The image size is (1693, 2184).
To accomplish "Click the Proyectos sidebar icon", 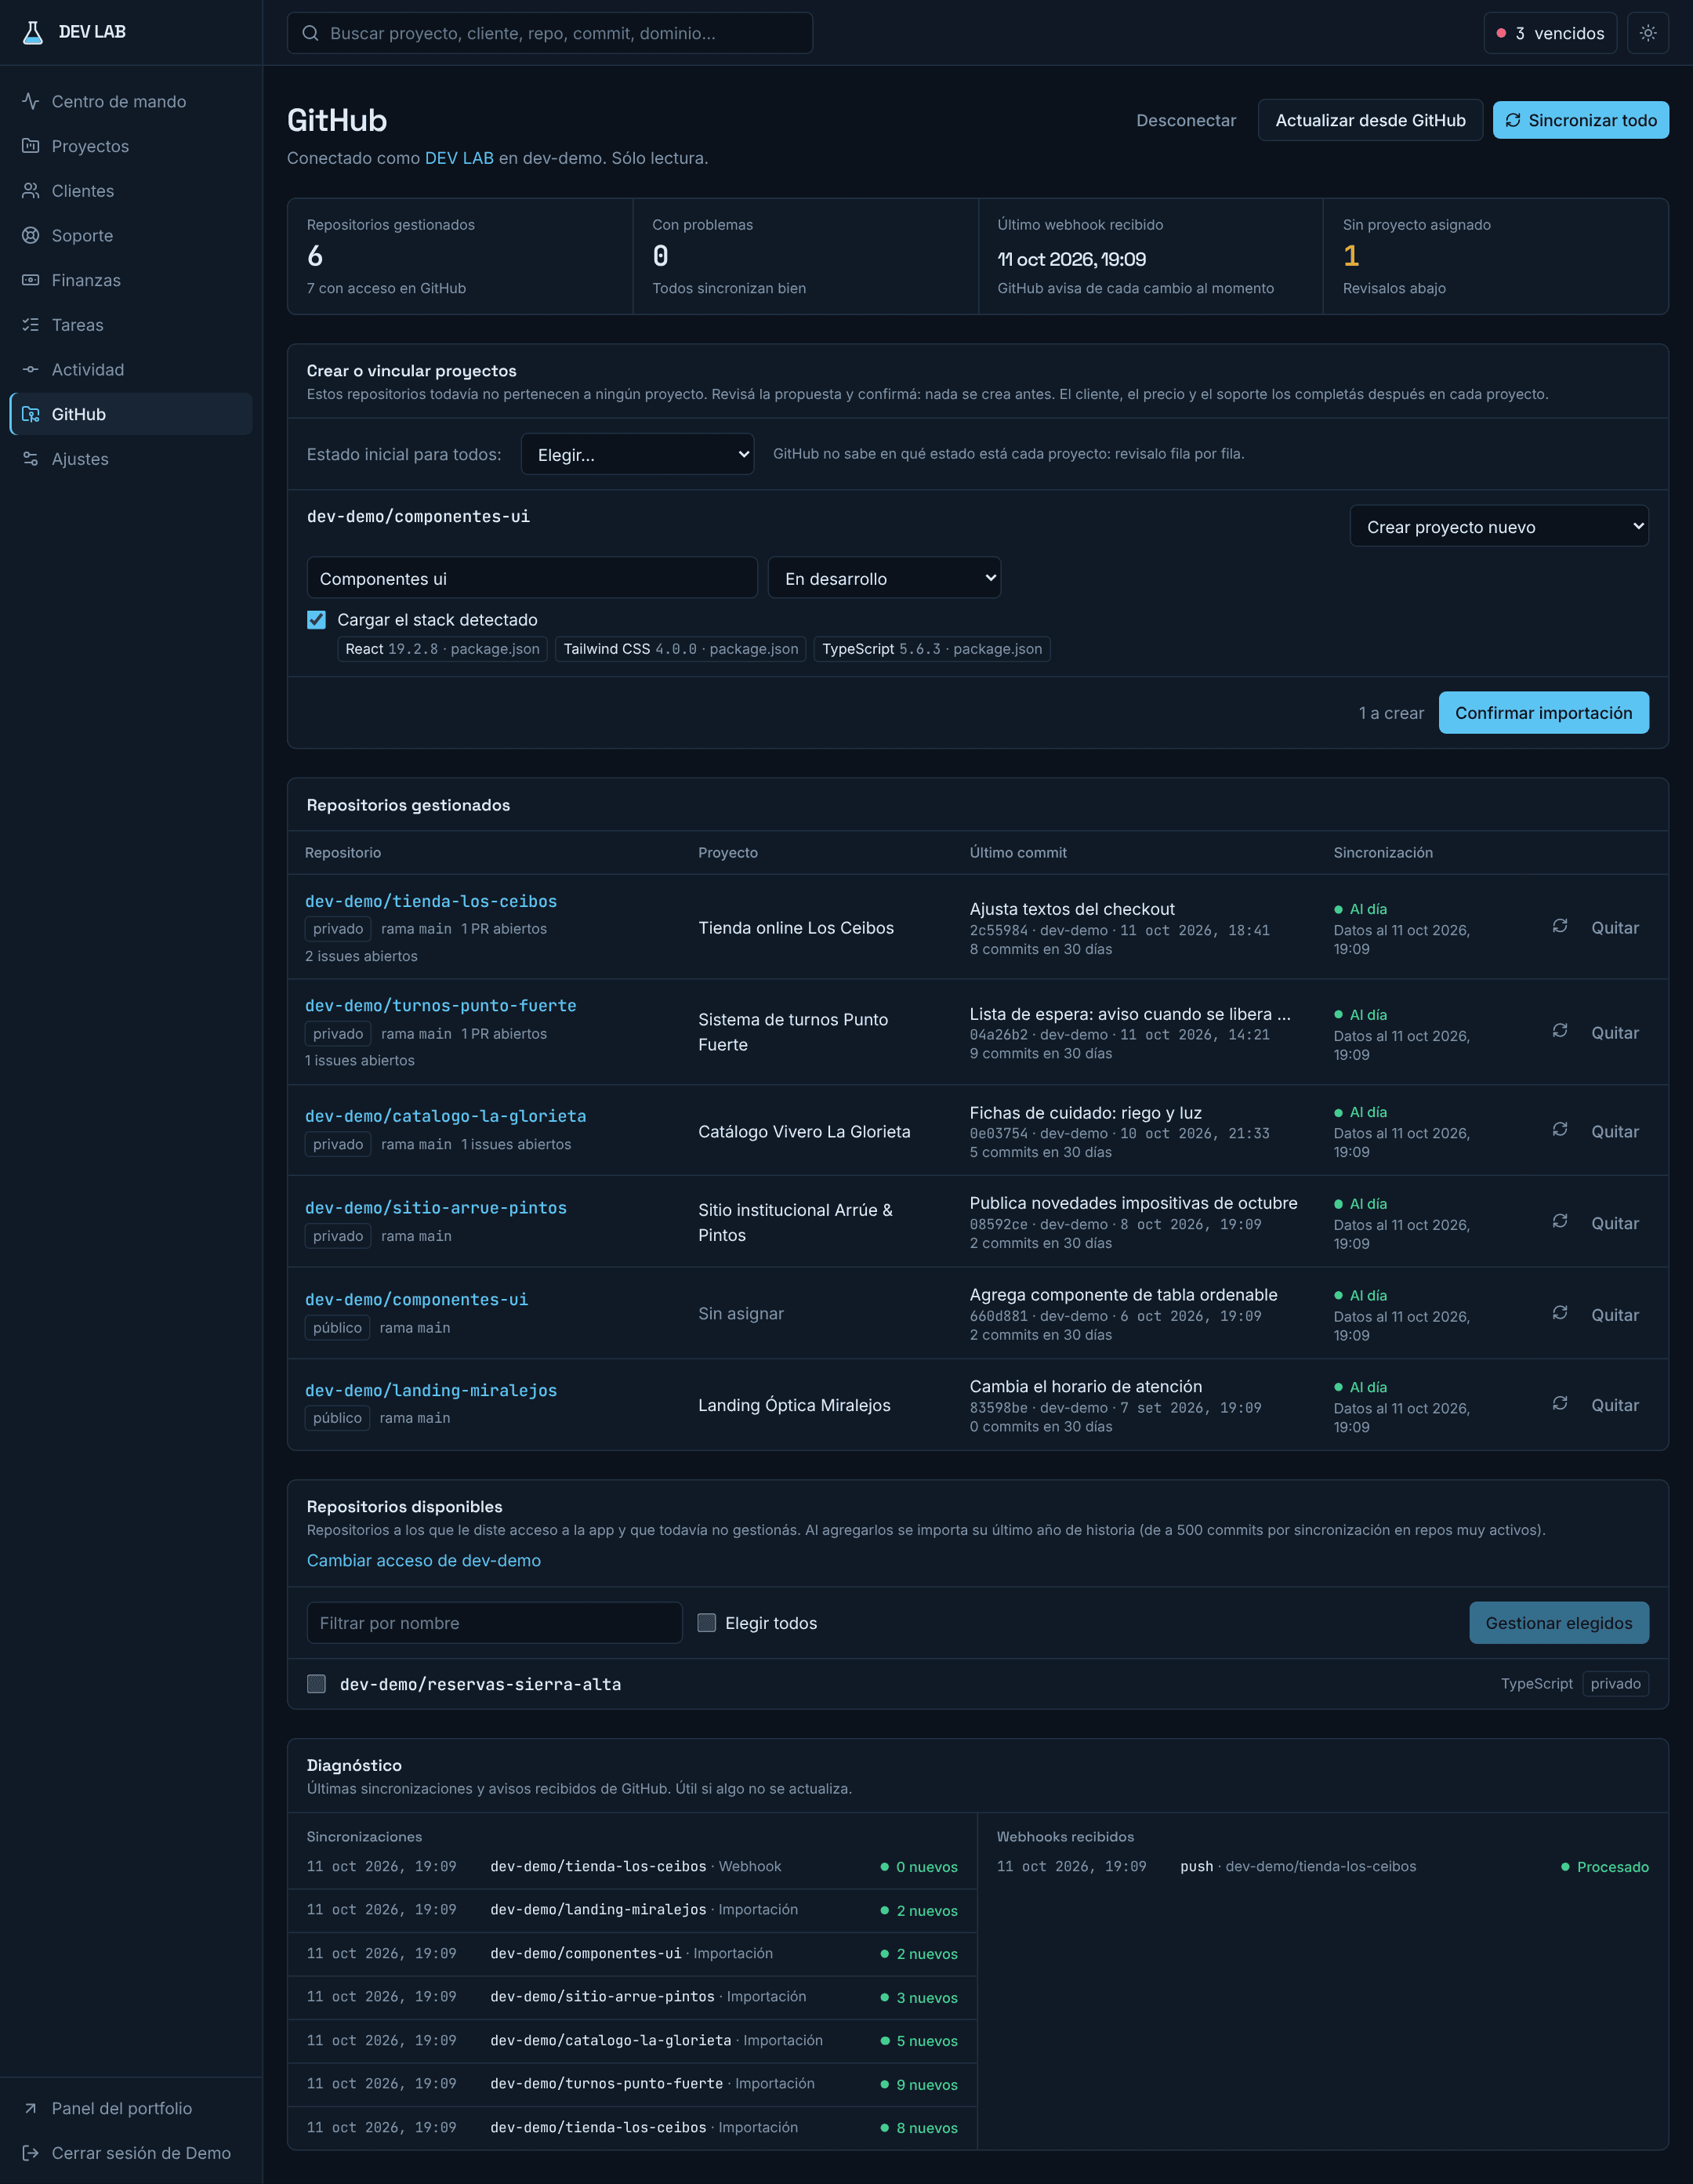I will (x=31, y=146).
